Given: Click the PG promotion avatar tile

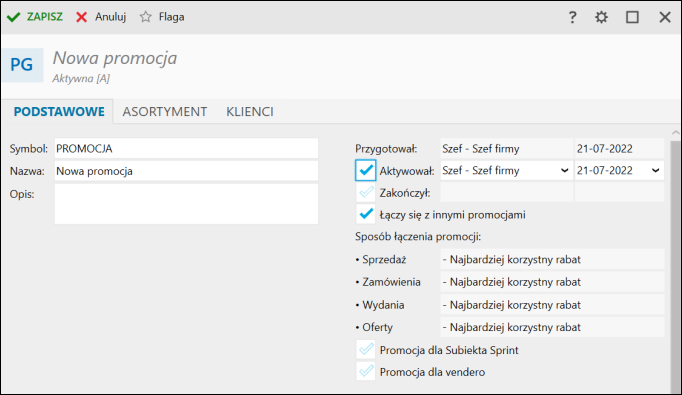Looking at the screenshot, I should pos(22,65).
